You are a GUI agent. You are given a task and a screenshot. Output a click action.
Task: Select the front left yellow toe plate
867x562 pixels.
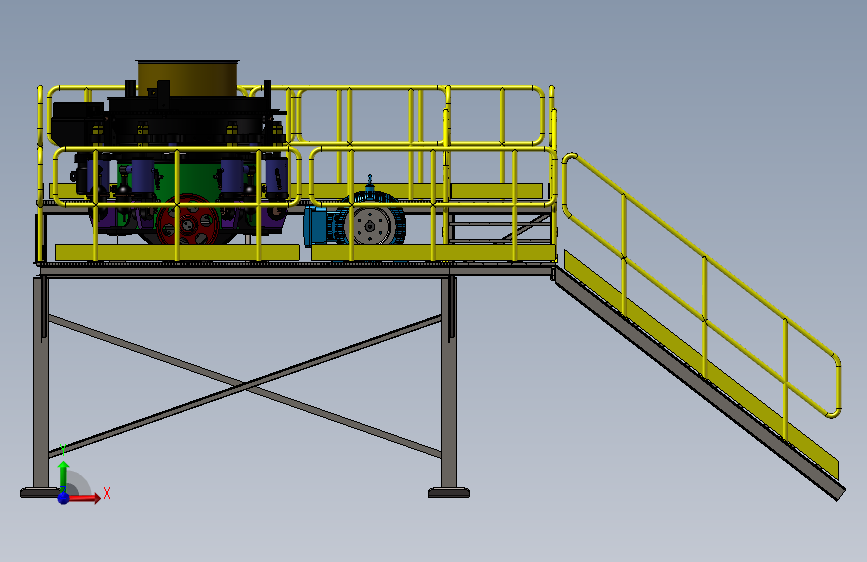point(177,252)
